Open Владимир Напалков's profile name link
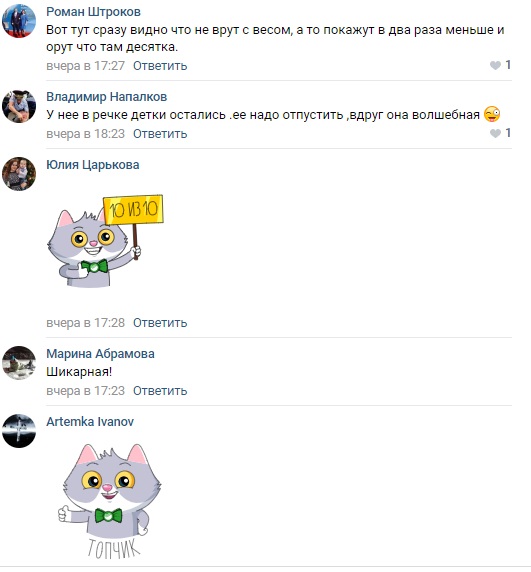Screen dimensions: 531x572 pos(106,97)
